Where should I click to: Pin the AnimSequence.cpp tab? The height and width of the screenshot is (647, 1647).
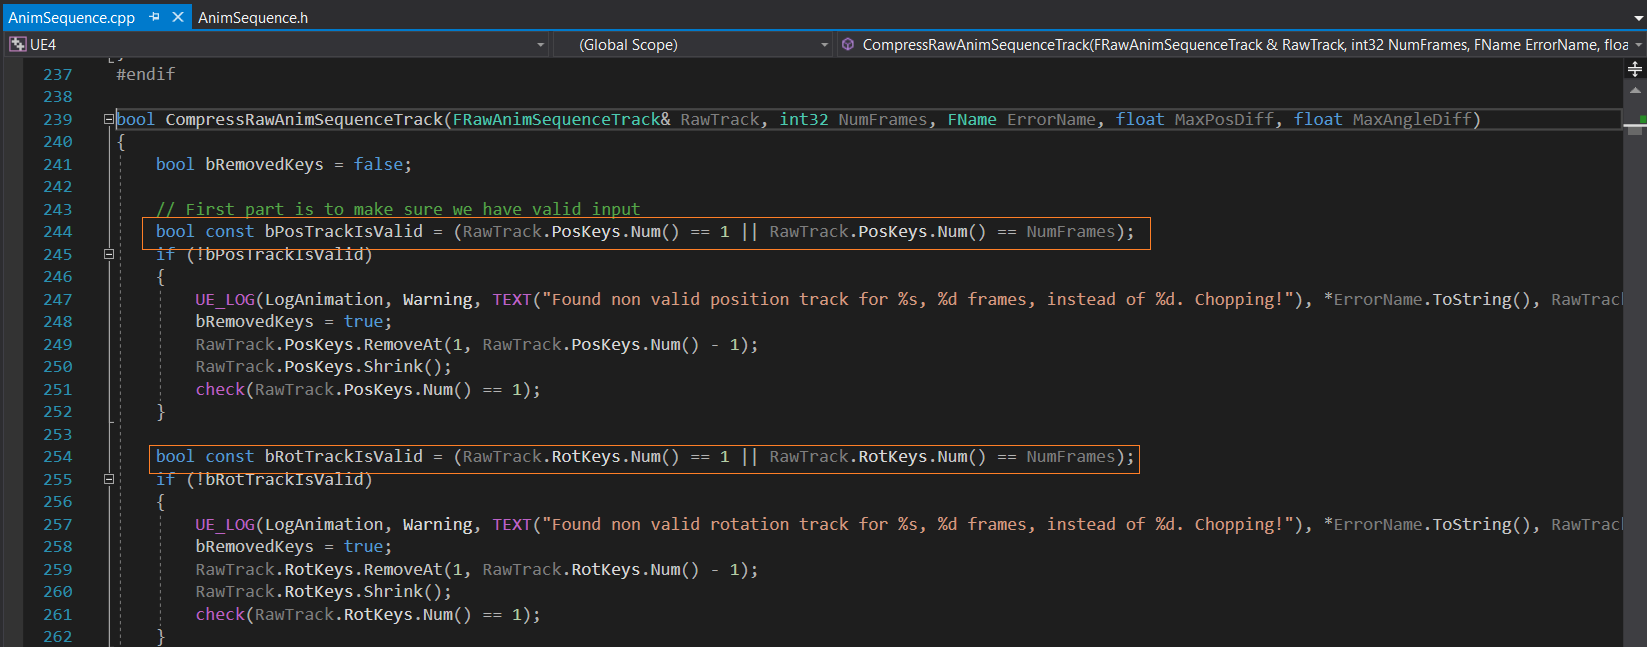(154, 17)
